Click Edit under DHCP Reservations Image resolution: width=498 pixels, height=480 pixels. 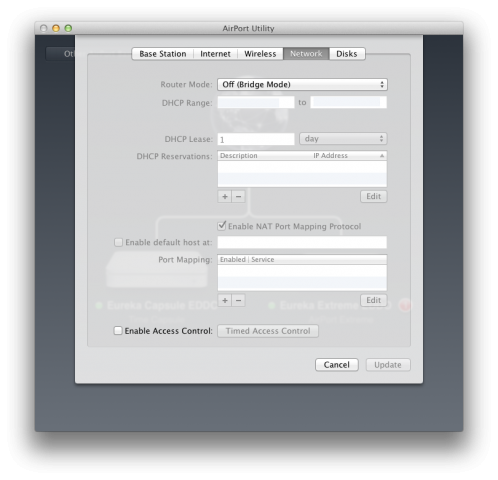coord(373,196)
